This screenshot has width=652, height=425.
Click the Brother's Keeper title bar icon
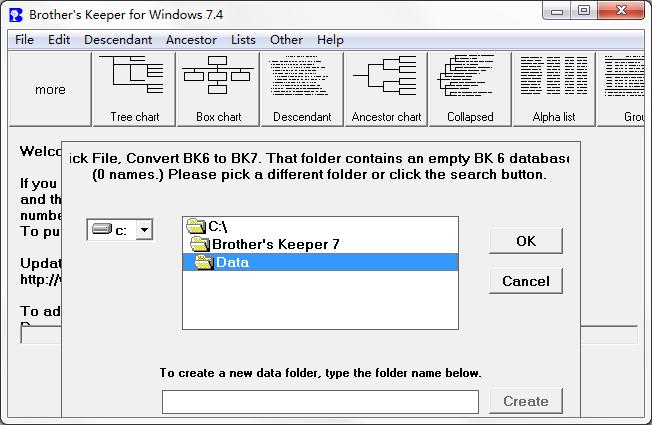click(15, 14)
